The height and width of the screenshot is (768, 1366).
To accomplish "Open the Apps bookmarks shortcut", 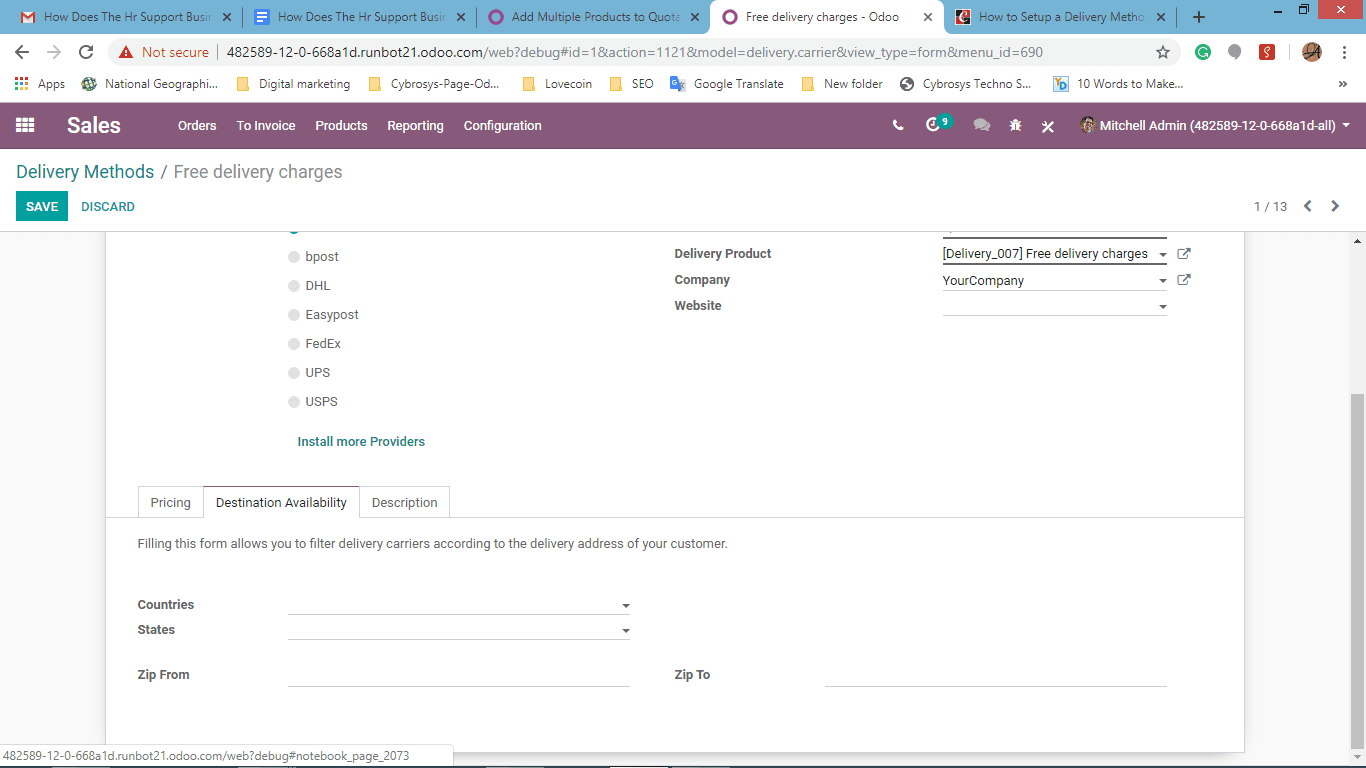I will 40,84.
